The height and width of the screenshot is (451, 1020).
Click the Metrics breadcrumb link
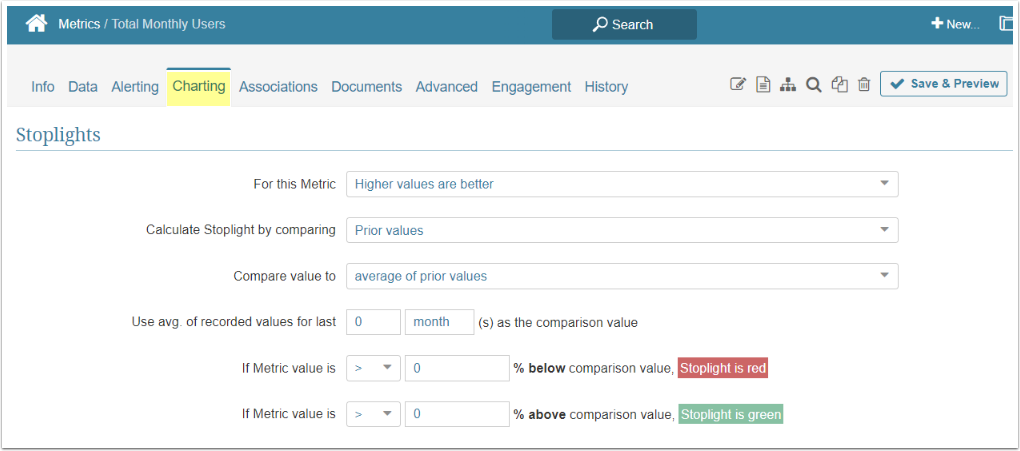(x=79, y=24)
